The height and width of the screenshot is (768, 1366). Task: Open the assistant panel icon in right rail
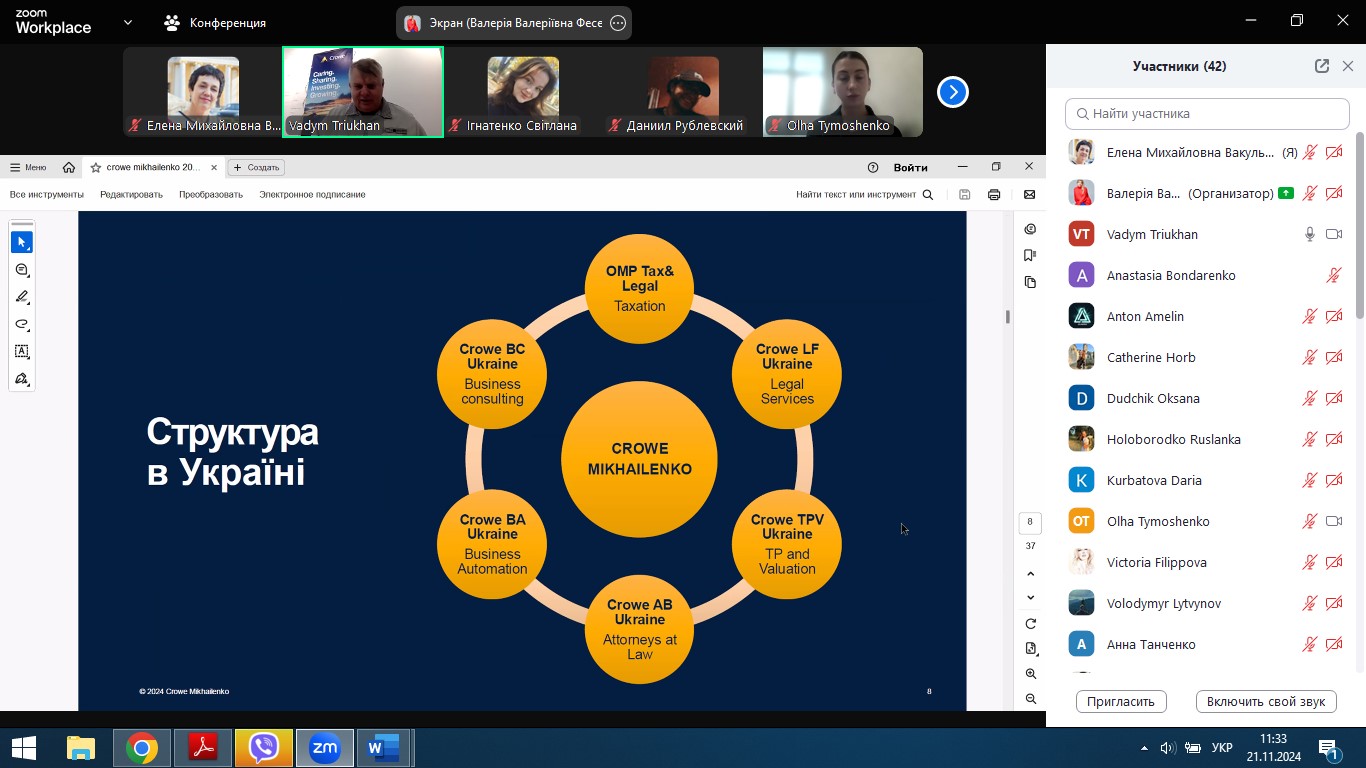coord(1030,229)
